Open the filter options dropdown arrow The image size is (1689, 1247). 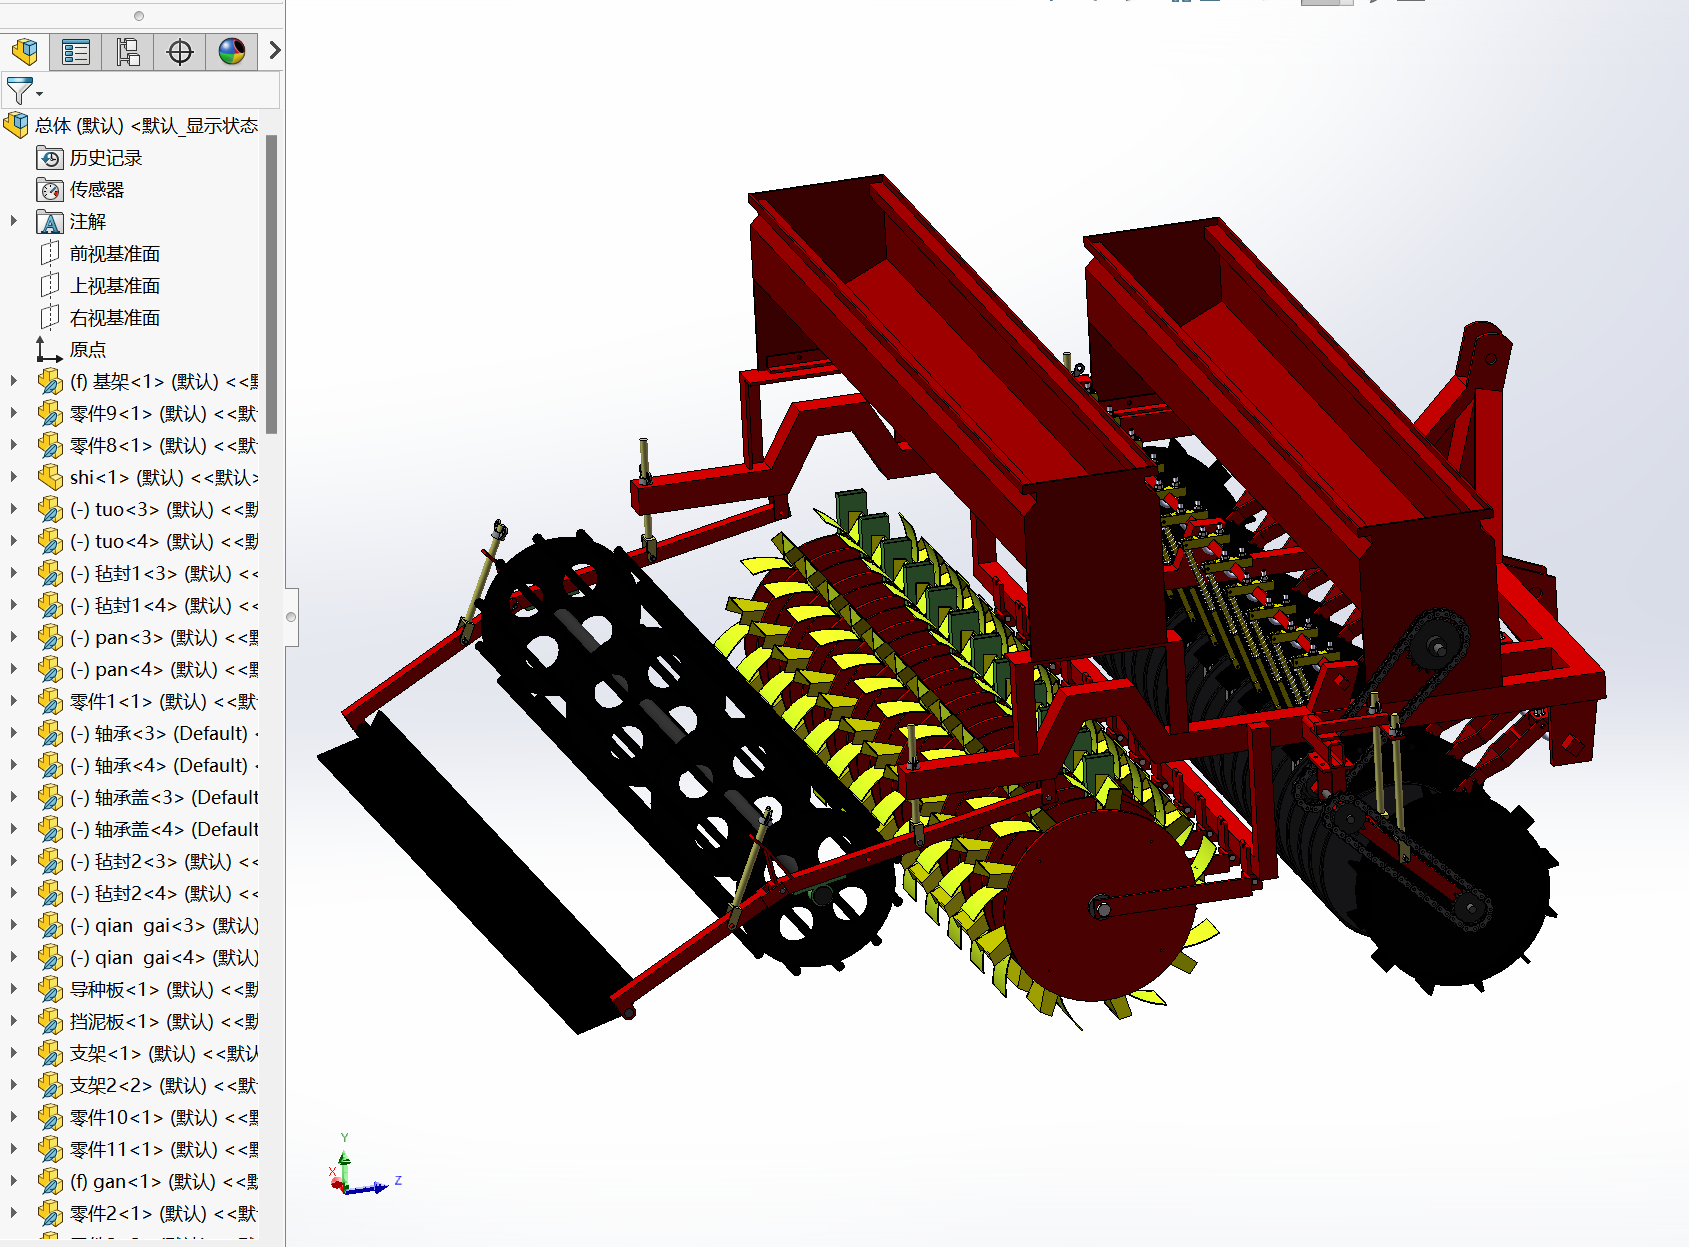click(40, 94)
